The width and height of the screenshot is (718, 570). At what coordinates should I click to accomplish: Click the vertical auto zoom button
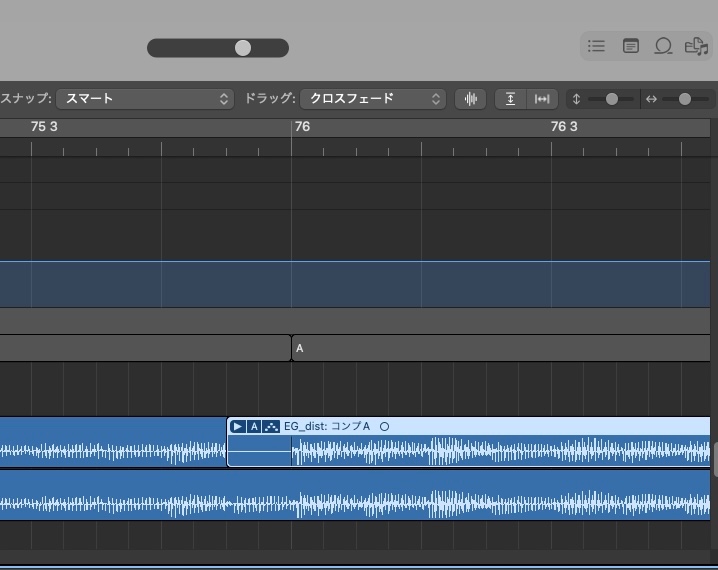(x=510, y=99)
